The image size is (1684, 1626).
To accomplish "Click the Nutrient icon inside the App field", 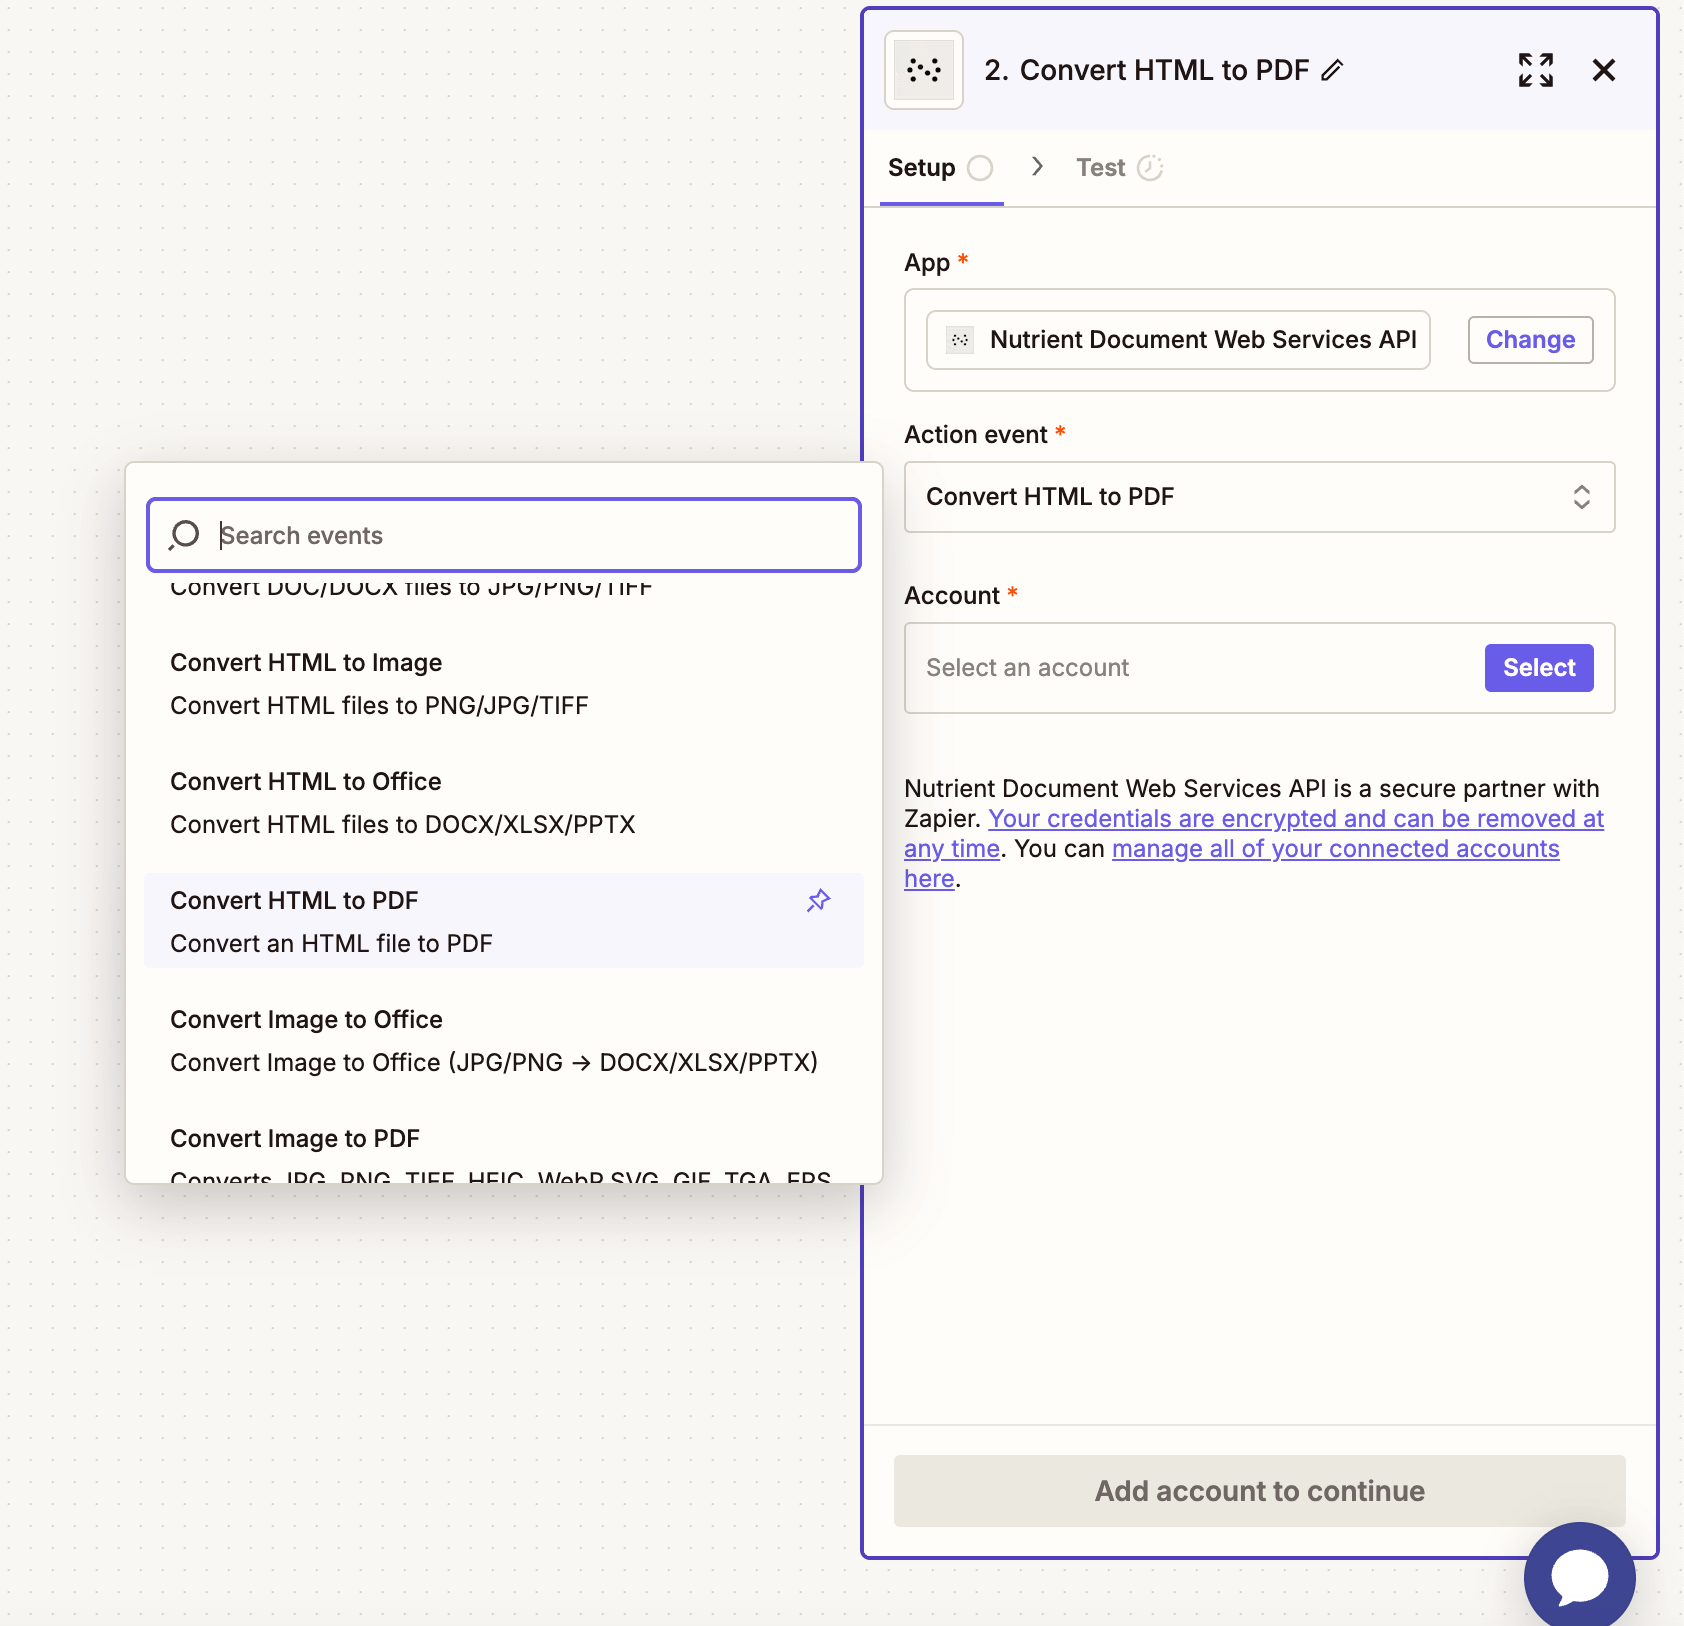I will (959, 340).
